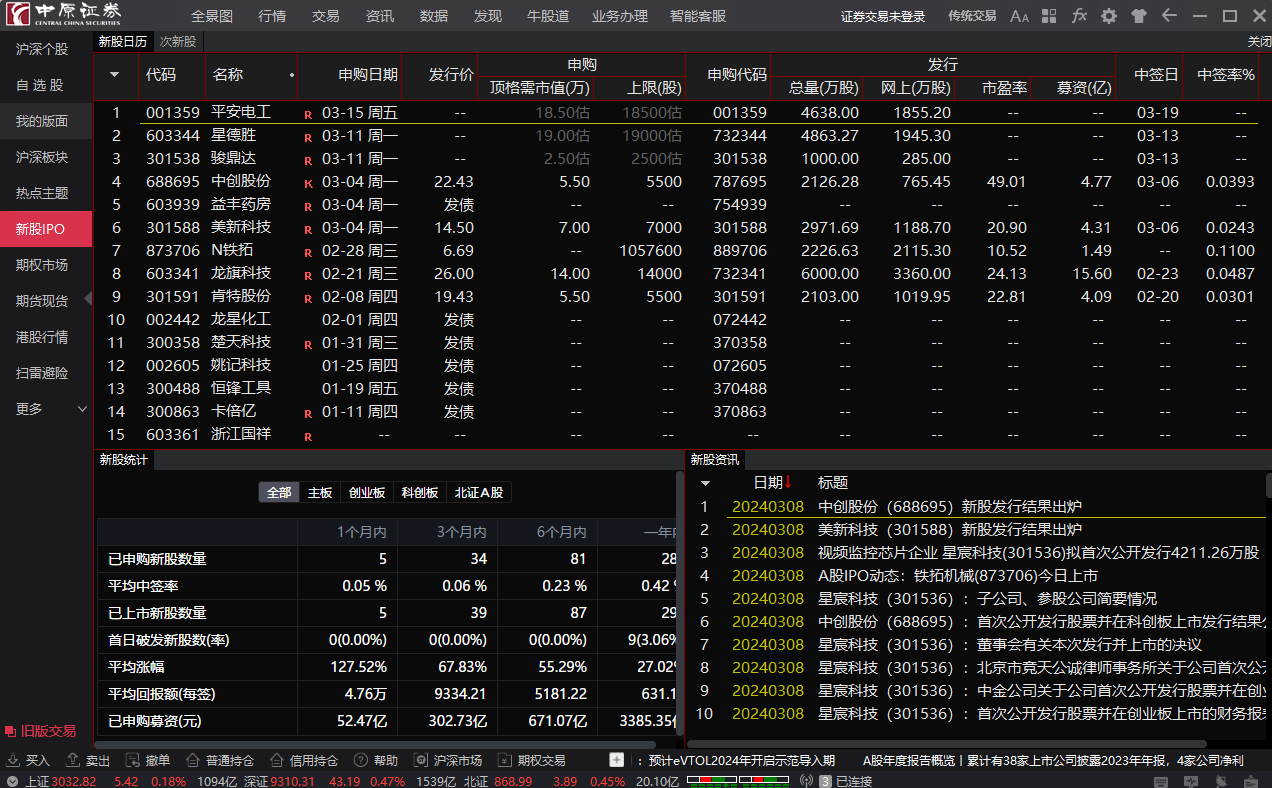Image resolution: width=1272 pixels, height=788 pixels.
Task: Click 已连接 status text
Action: pyautogui.click(x=853, y=781)
